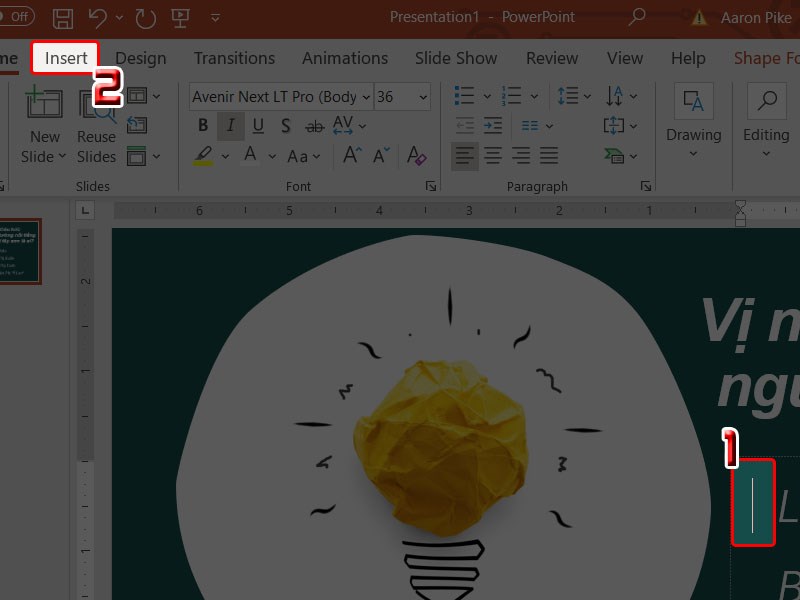800x600 pixels.
Task: Click the Undo arrow icon
Action: tap(97, 18)
